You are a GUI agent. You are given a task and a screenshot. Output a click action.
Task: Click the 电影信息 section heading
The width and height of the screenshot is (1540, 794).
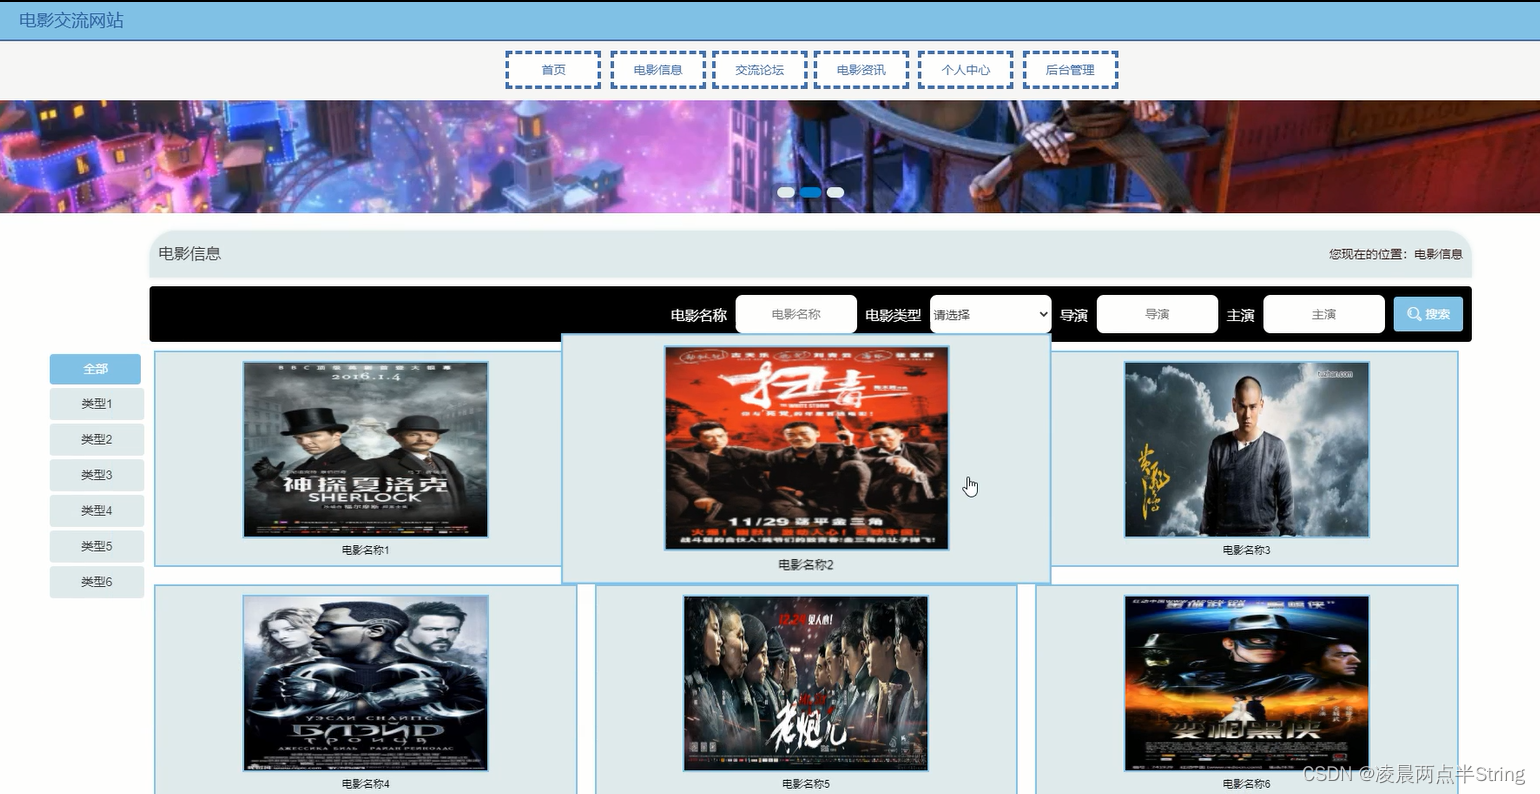pyautogui.click(x=190, y=254)
